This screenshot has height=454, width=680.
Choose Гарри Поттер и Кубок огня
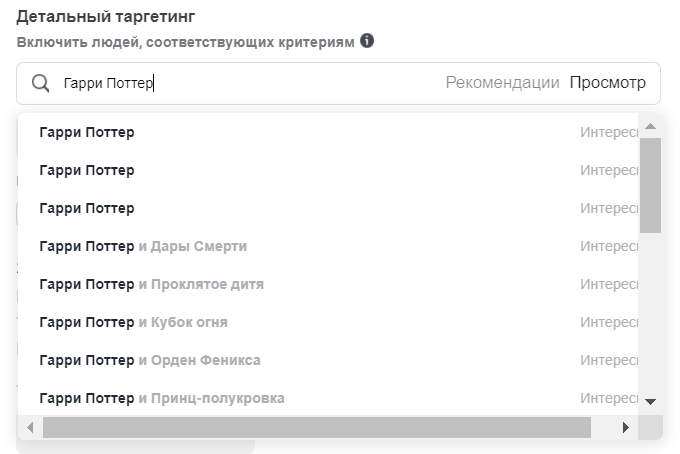(x=327, y=323)
